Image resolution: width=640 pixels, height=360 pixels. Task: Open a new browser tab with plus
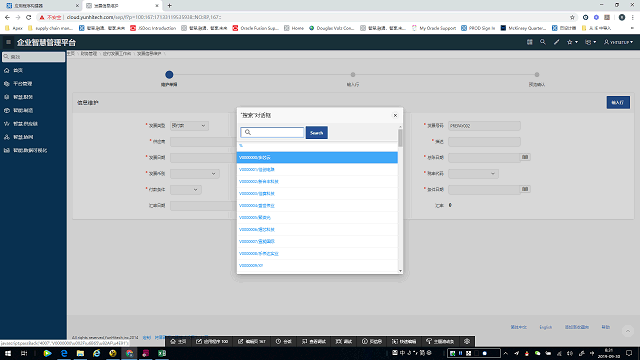point(169,6)
